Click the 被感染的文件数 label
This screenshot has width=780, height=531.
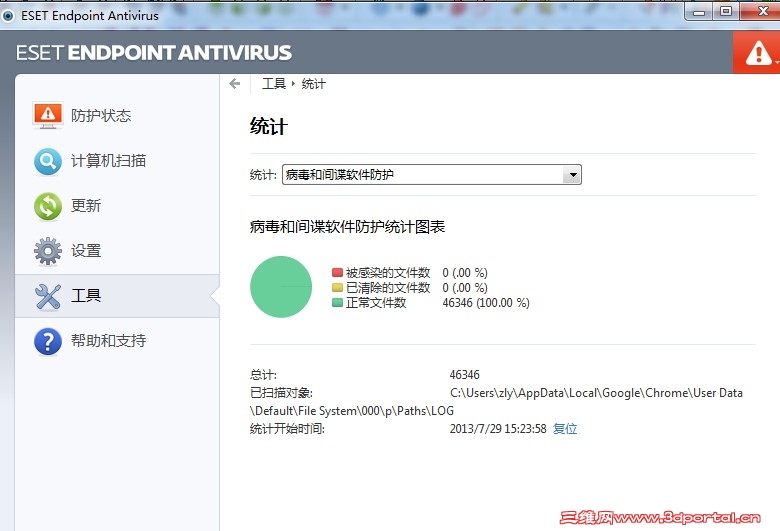click(x=388, y=273)
